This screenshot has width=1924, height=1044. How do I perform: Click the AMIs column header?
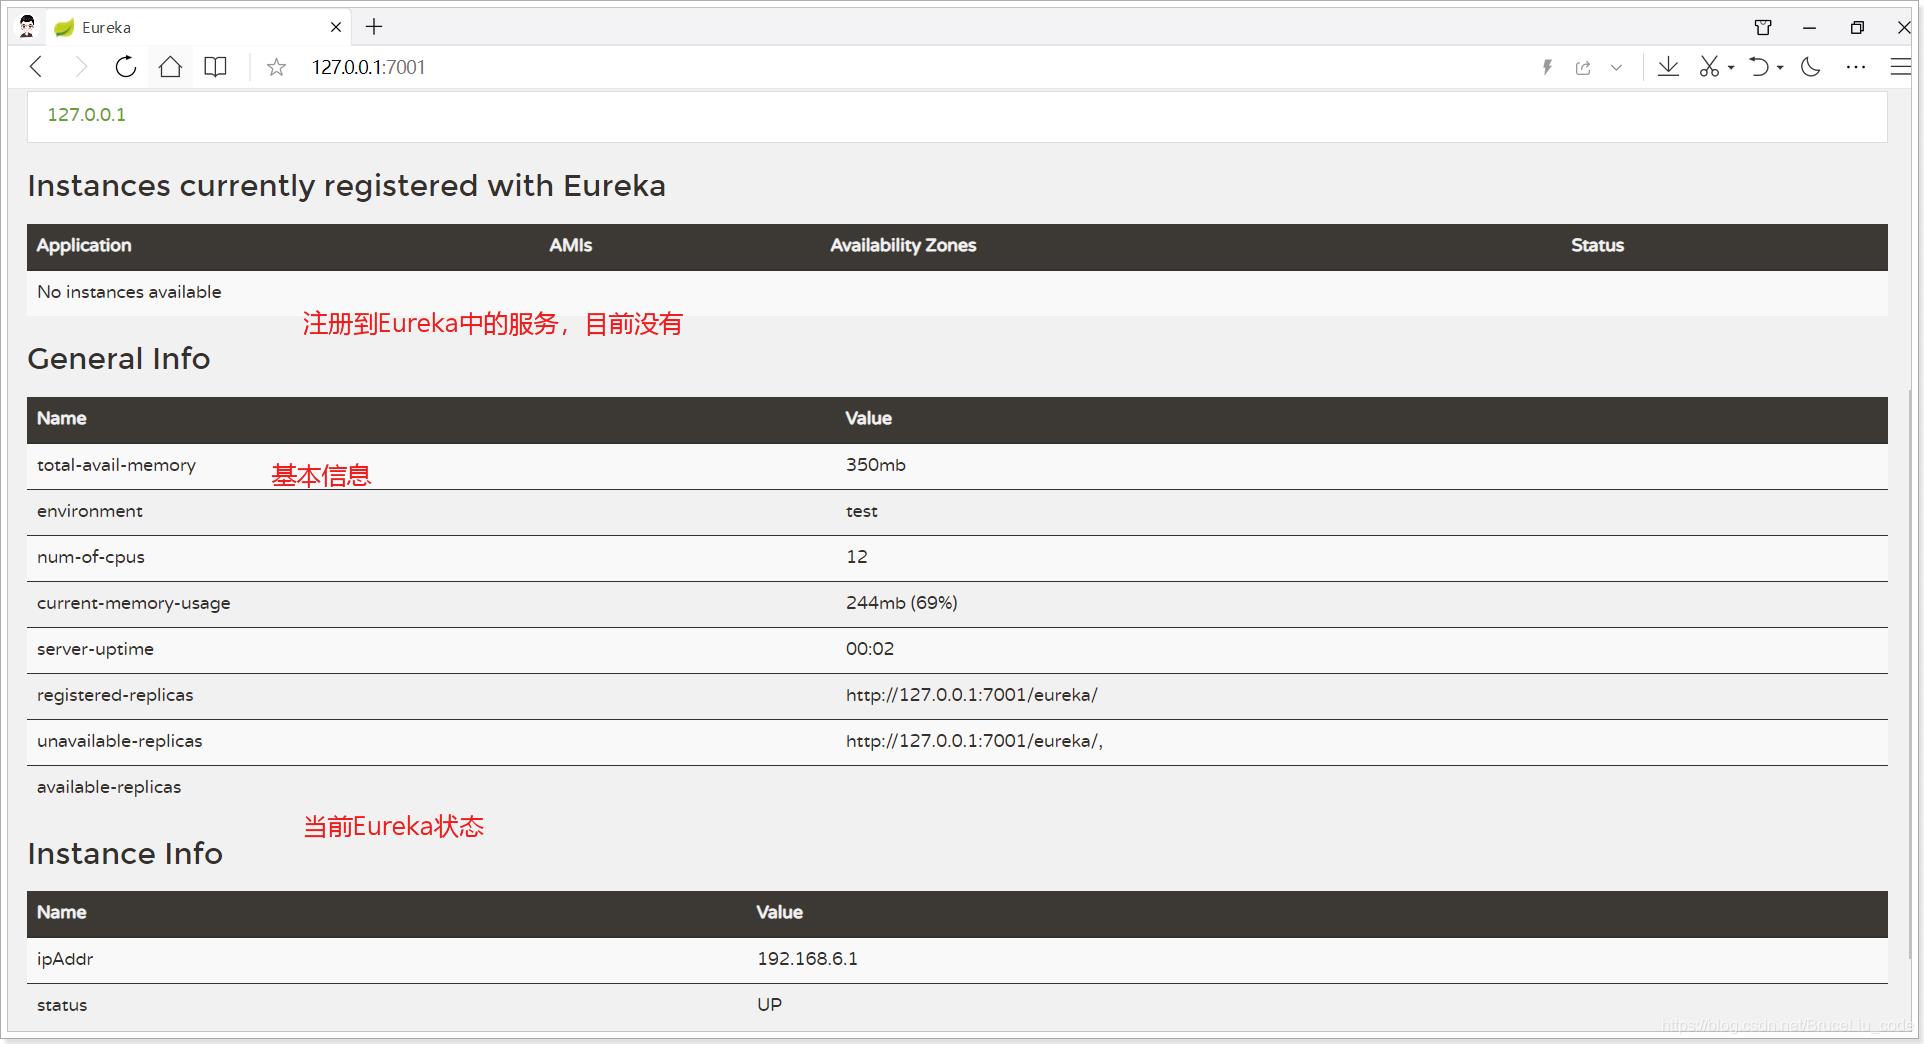coord(570,245)
